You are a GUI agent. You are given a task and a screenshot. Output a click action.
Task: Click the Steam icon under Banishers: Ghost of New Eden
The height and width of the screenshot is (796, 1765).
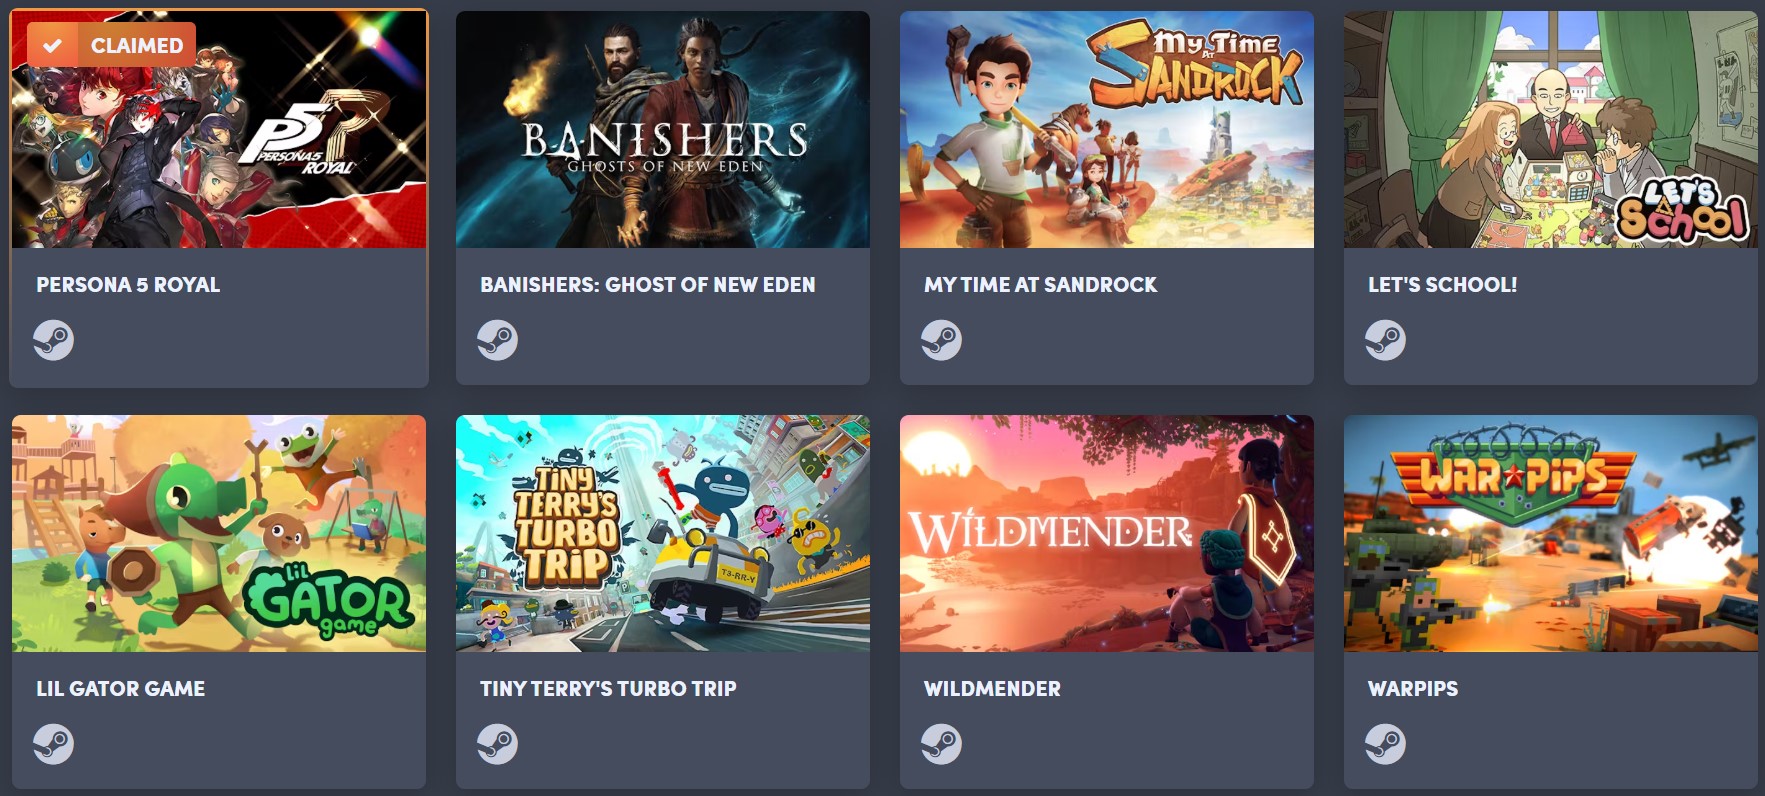pyautogui.click(x=497, y=340)
